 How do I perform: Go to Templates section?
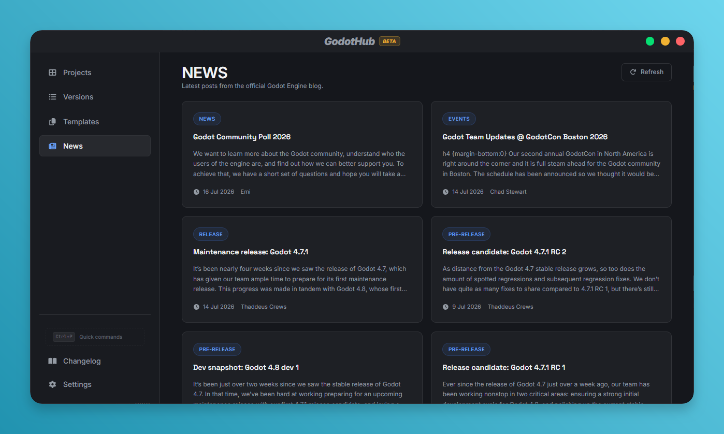pyautogui.click(x=95, y=122)
